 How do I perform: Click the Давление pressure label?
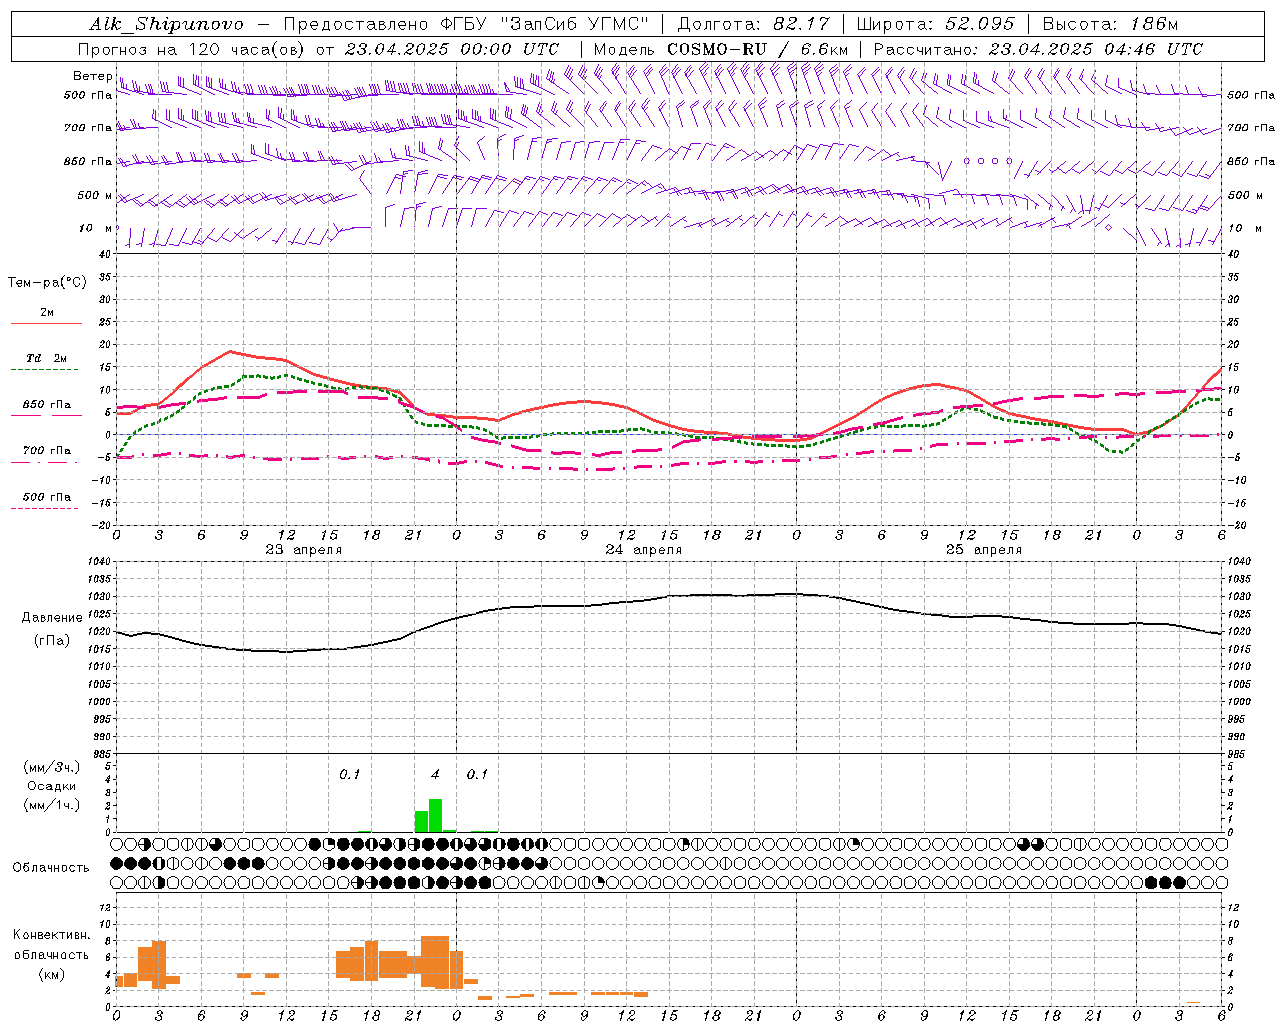pos(52,618)
